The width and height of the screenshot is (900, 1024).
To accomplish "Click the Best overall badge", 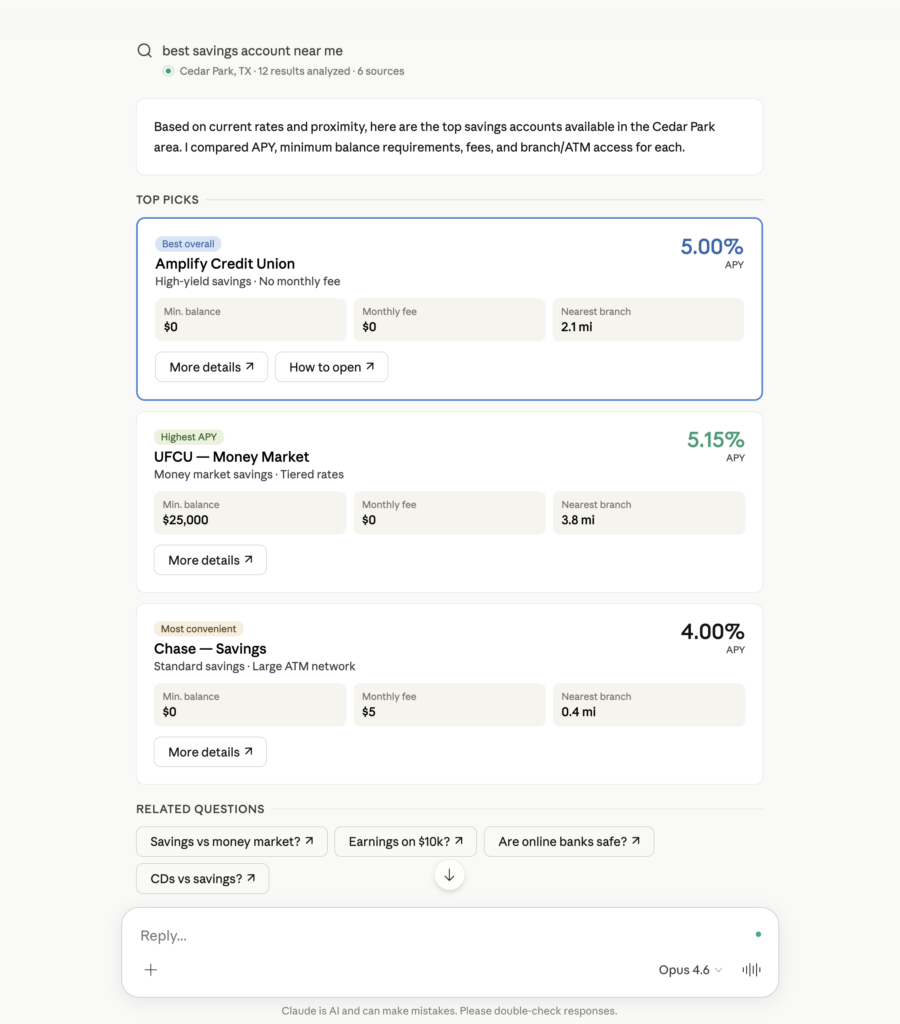I will coord(188,244).
